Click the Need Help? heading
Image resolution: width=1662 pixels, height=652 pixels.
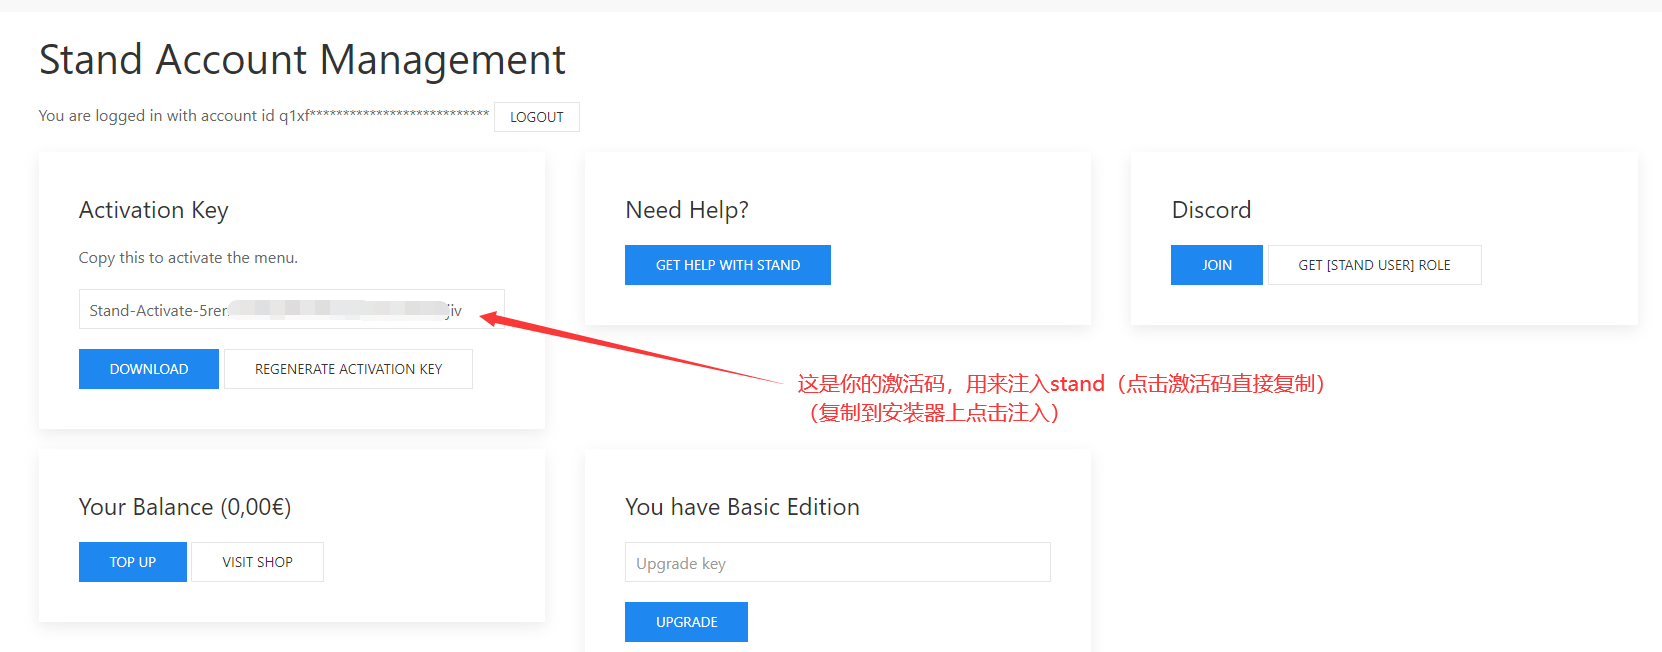(687, 210)
